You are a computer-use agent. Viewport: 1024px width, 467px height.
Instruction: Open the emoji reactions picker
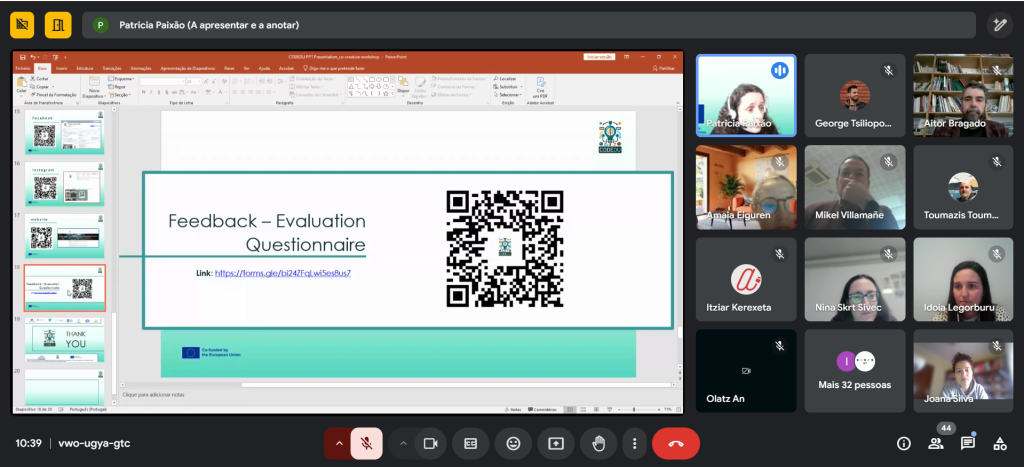pyautogui.click(x=513, y=443)
